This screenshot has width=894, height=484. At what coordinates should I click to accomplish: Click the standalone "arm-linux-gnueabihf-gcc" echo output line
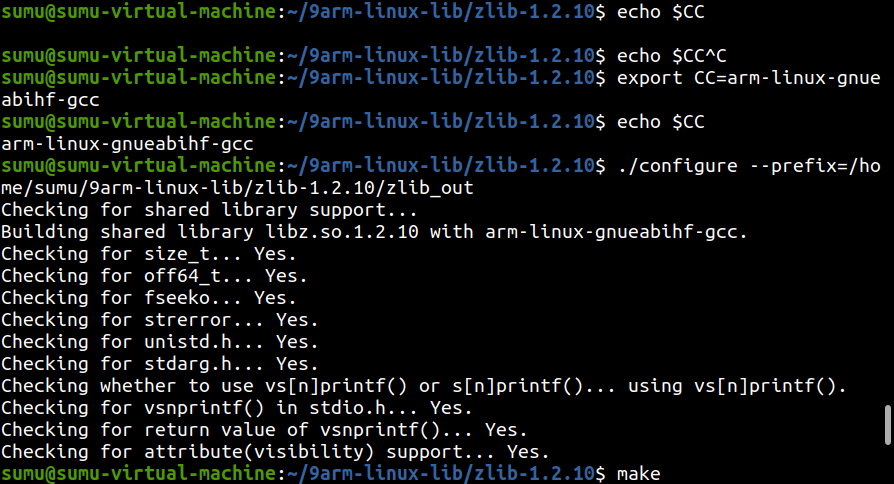tap(127, 144)
